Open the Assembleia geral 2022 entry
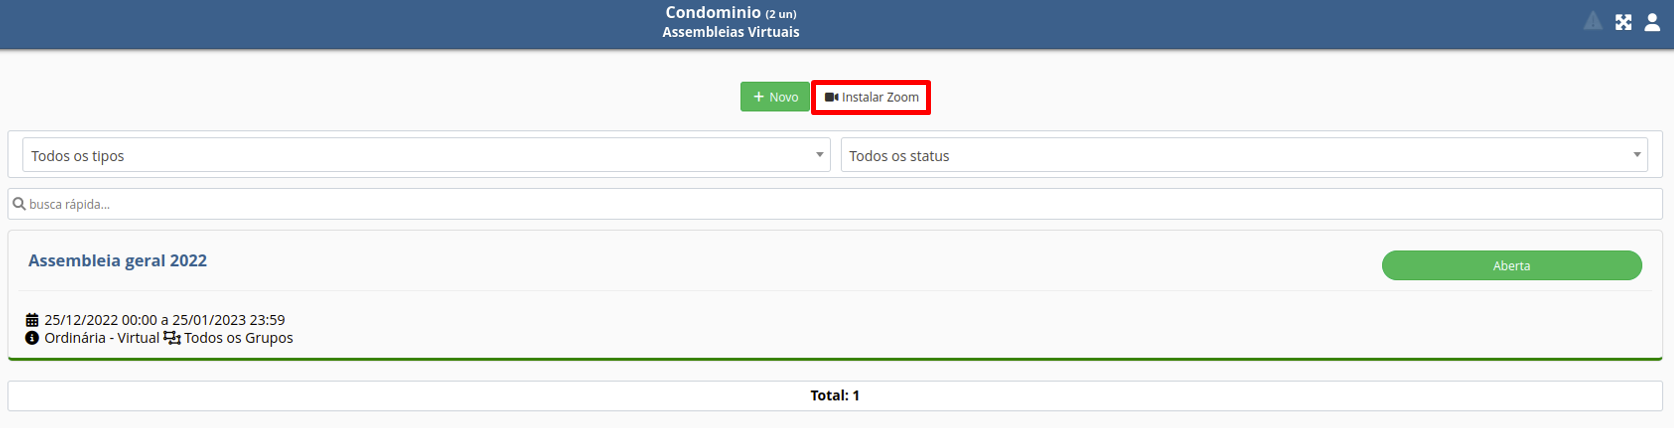 pos(118,261)
